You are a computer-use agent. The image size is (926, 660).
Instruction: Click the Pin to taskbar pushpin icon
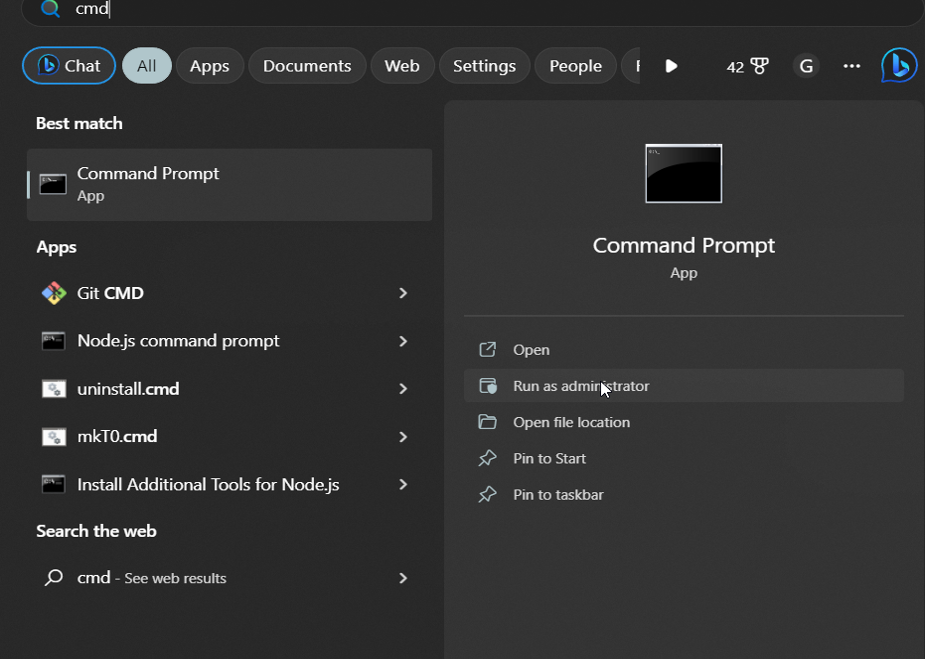pyautogui.click(x=487, y=494)
